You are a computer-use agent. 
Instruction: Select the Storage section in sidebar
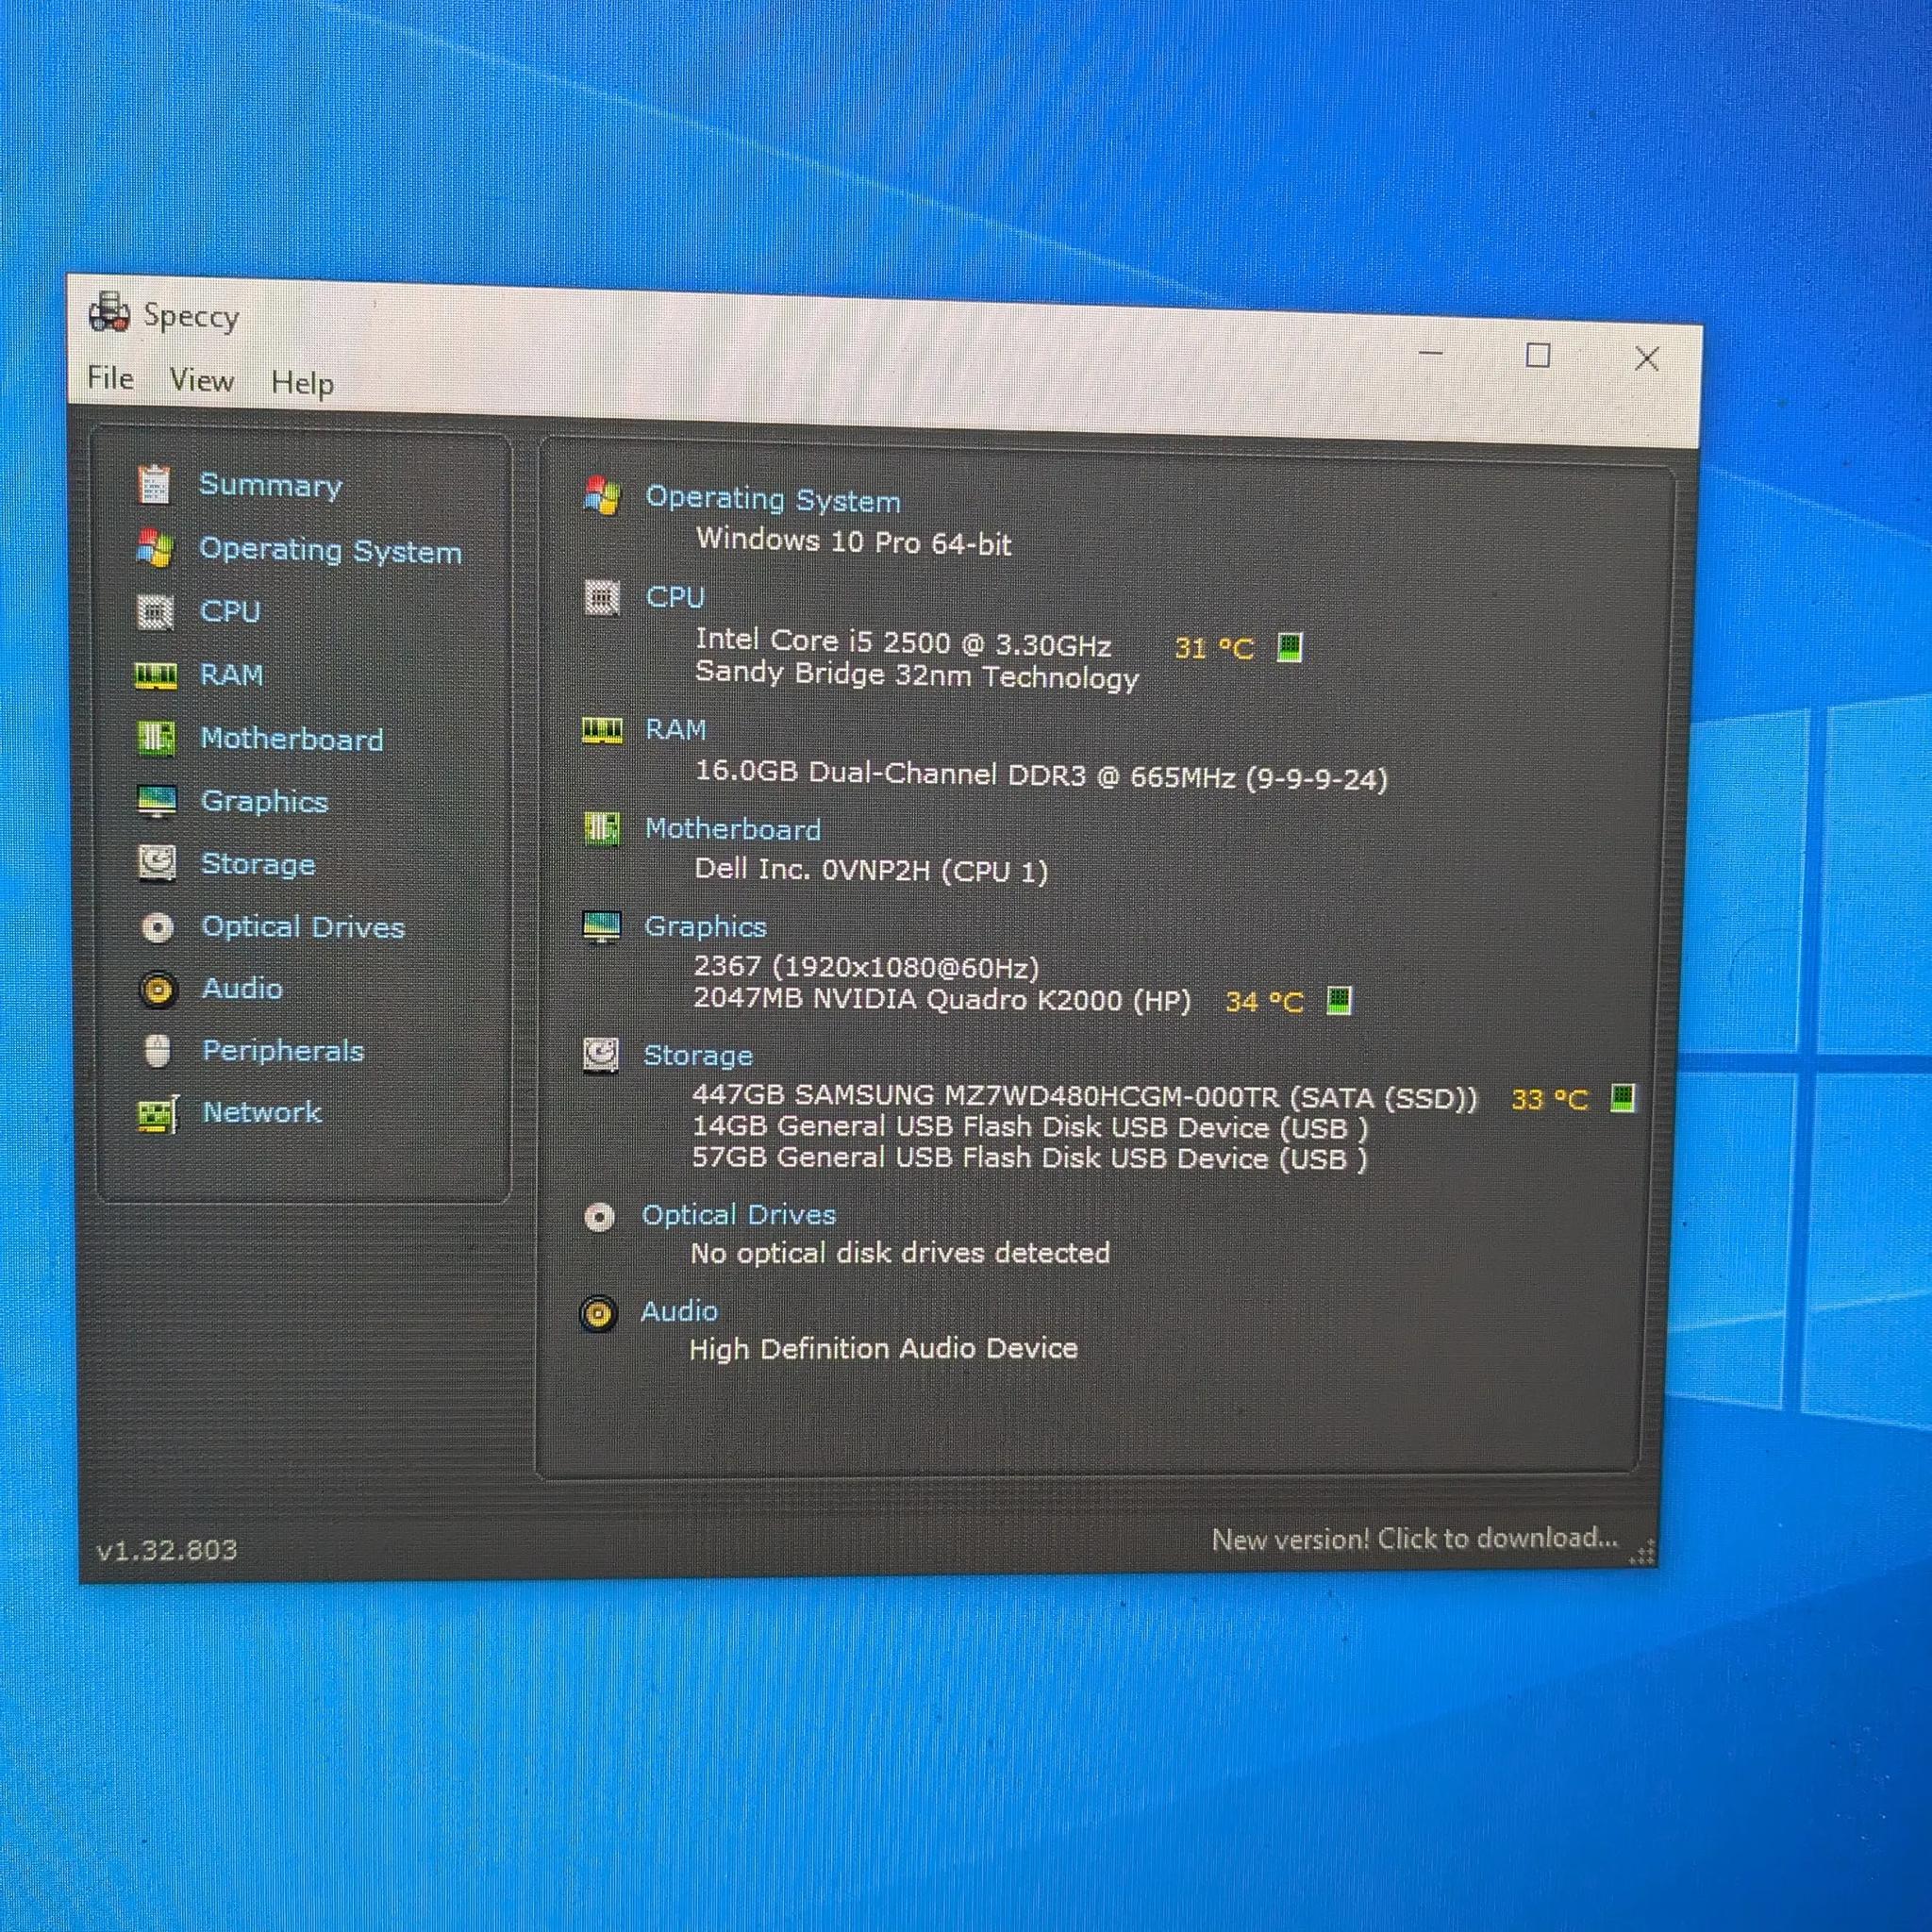point(258,864)
